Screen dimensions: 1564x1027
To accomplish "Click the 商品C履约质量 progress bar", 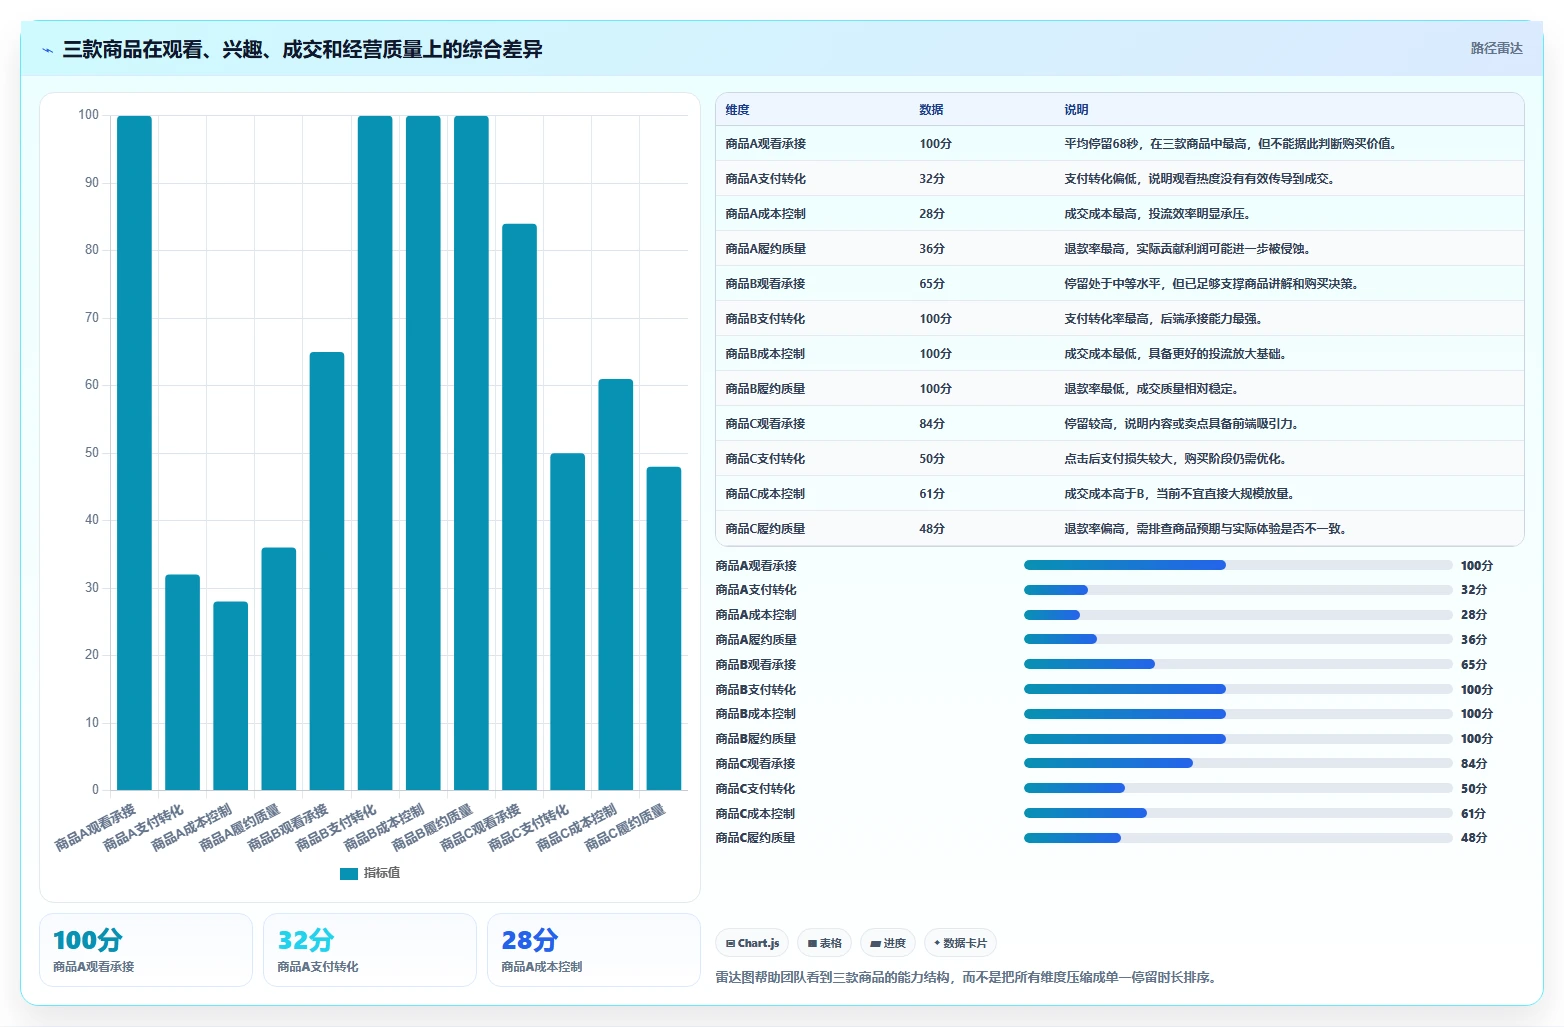I will [x=1238, y=838].
